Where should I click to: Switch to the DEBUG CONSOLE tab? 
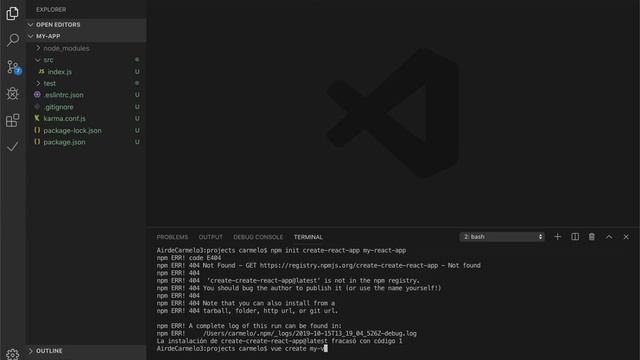coord(258,237)
